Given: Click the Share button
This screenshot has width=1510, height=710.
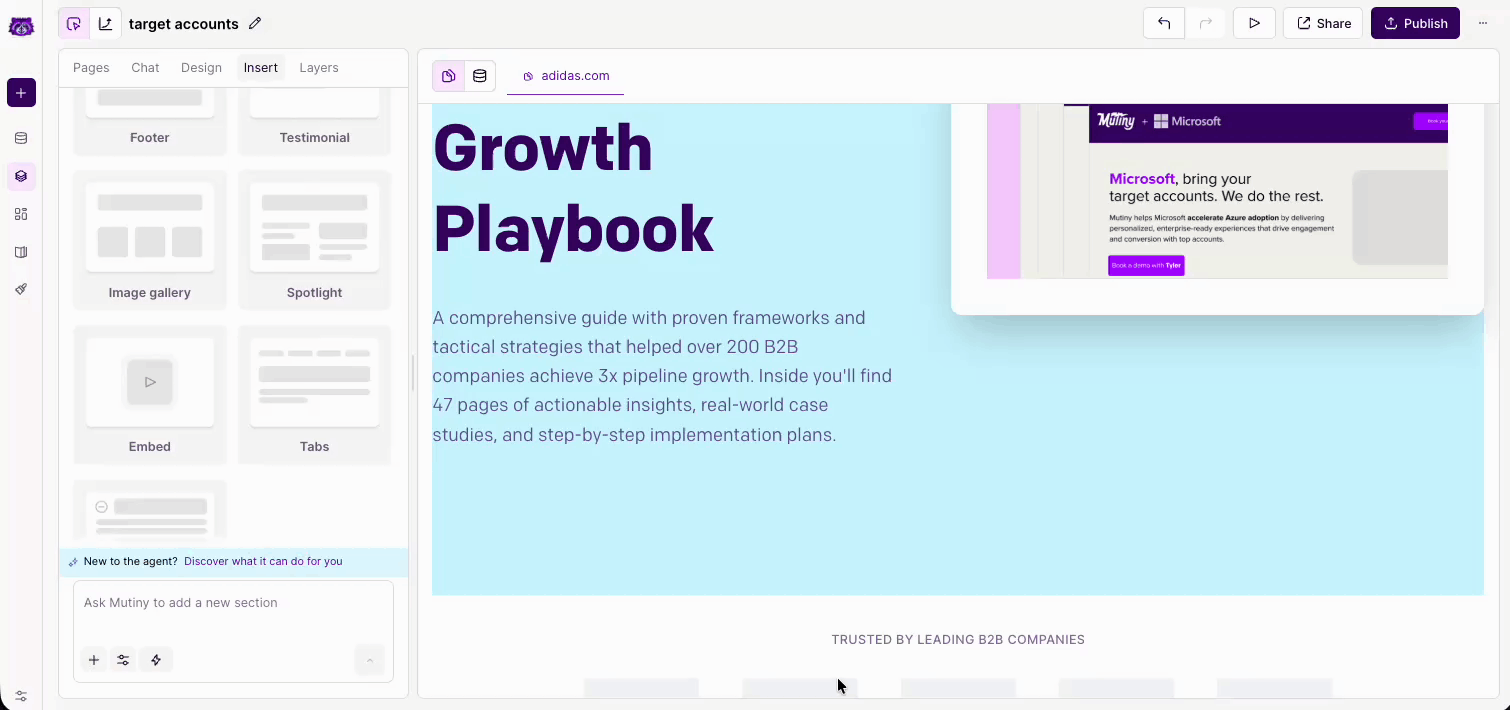Looking at the screenshot, I should click(1323, 24).
